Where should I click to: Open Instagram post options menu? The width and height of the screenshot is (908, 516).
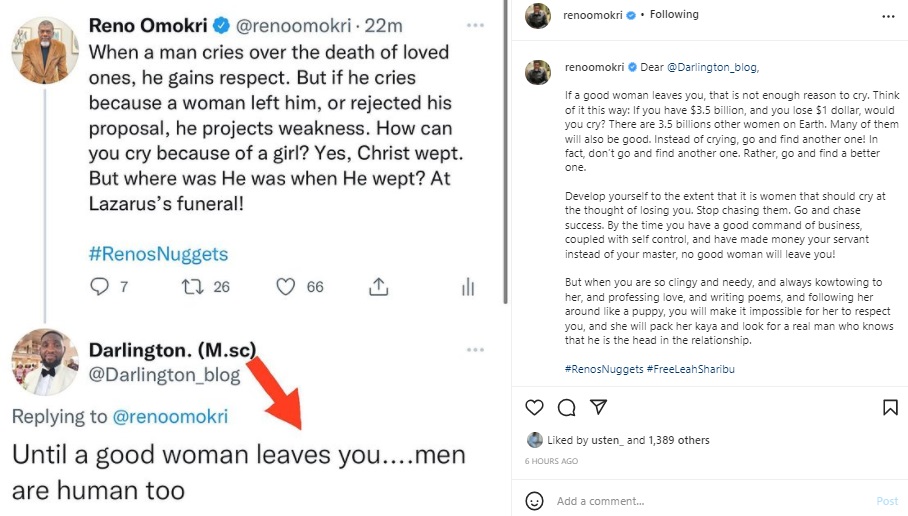[889, 16]
